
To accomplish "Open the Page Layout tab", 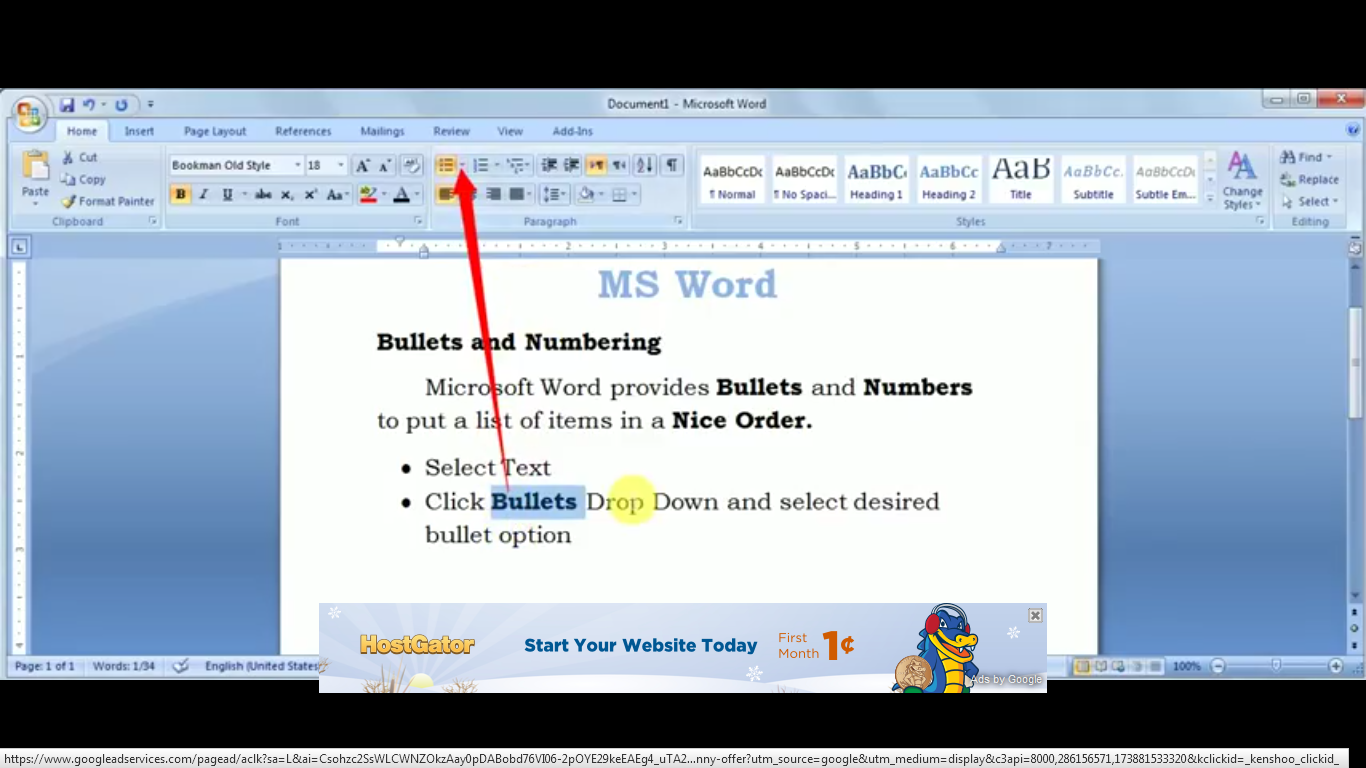I will point(215,131).
